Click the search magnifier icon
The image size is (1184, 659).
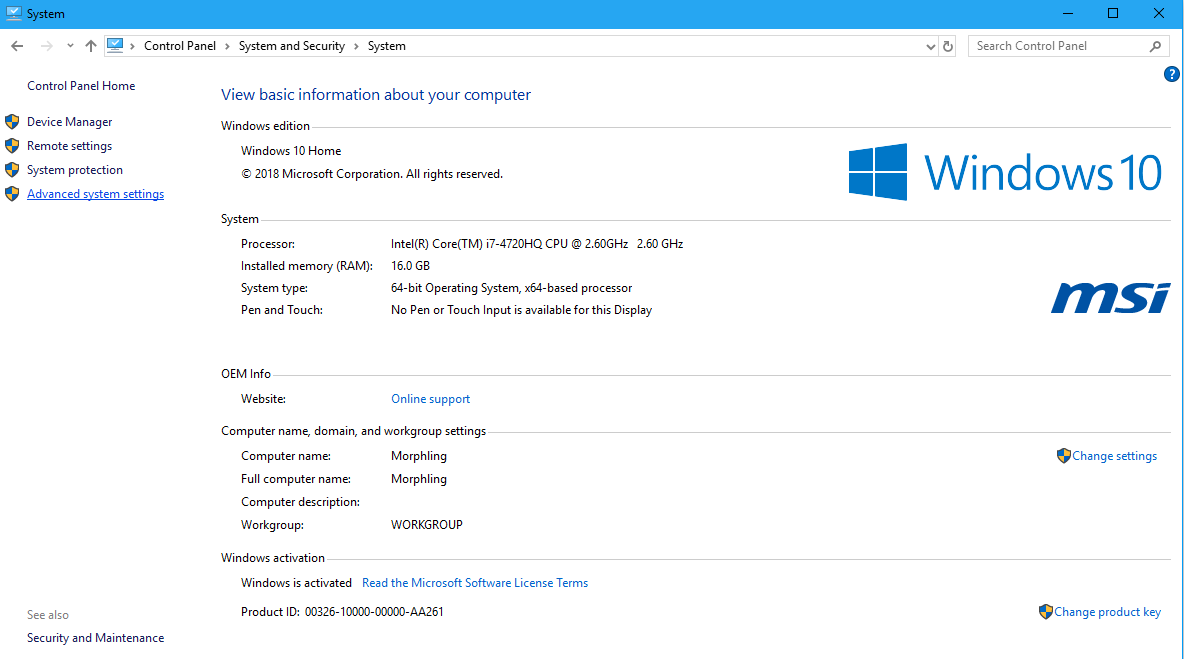coord(1155,46)
